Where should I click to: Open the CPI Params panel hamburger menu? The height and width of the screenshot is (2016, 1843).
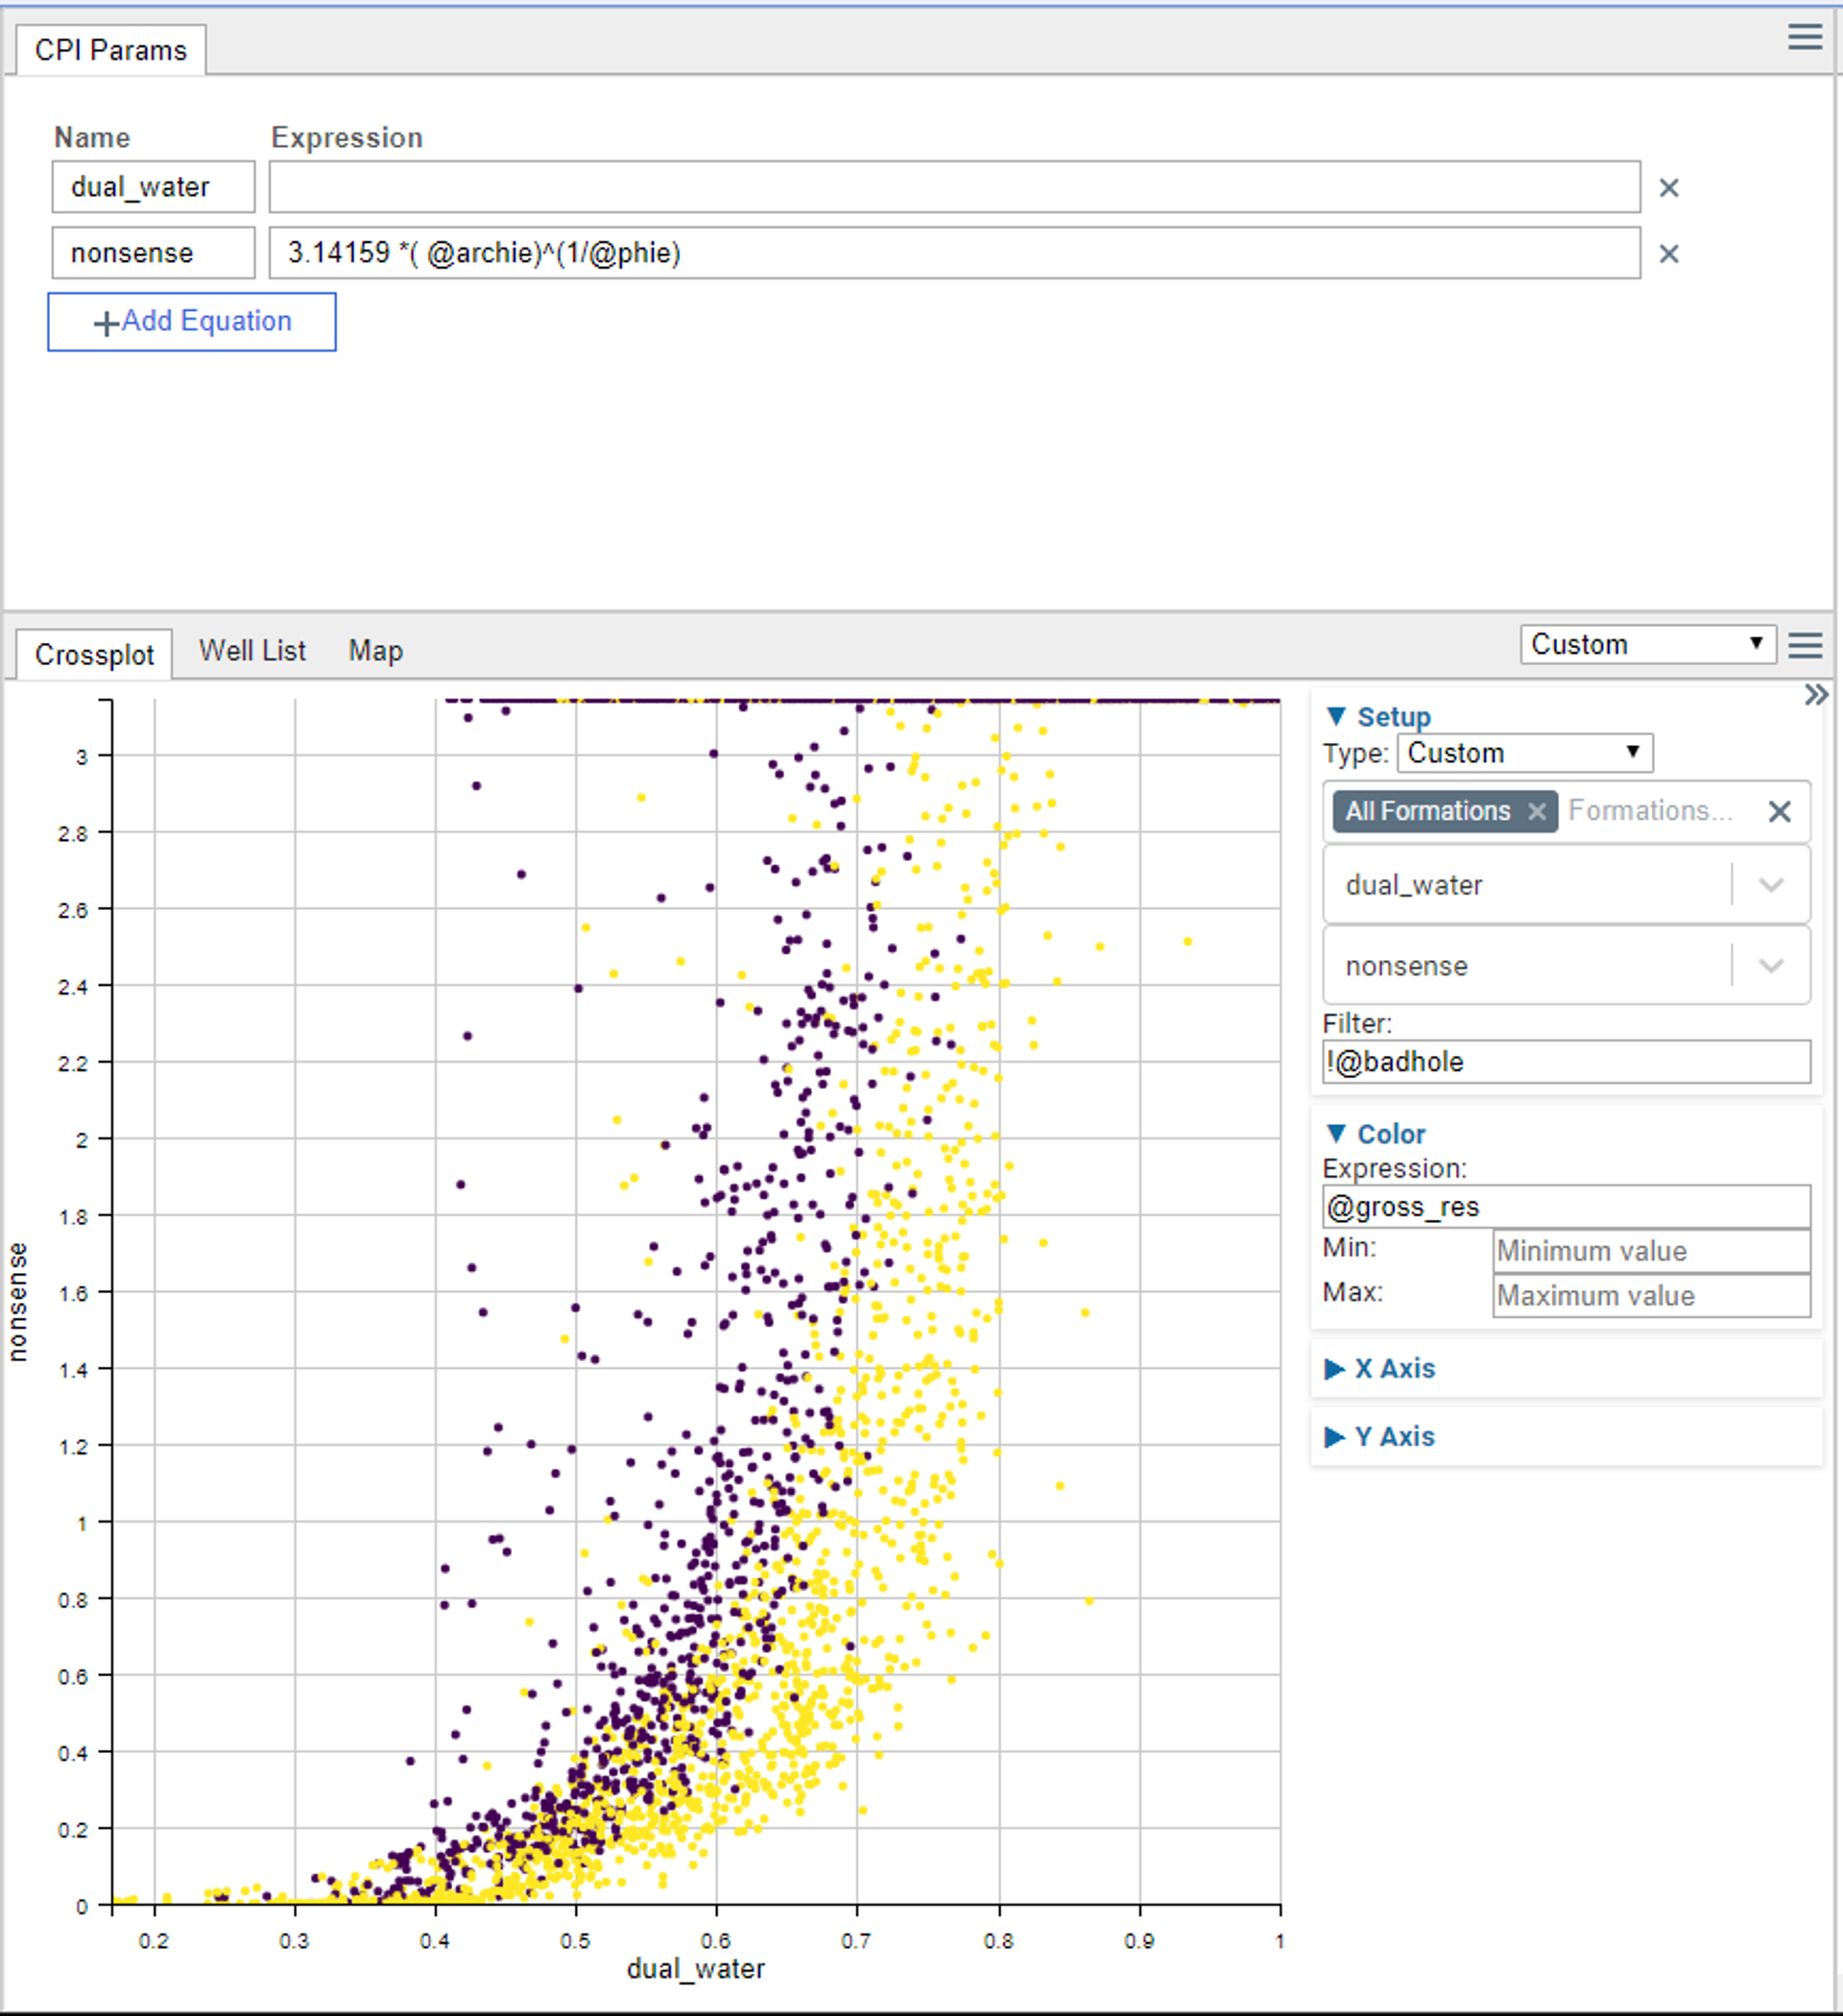[1804, 38]
